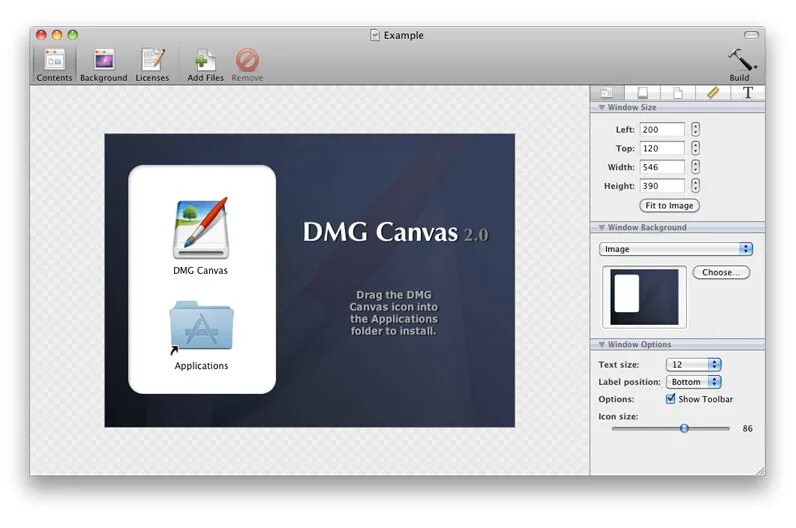The height and width of the screenshot is (528, 796).
Task: Select the text T inspector tab
Action: (748, 93)
